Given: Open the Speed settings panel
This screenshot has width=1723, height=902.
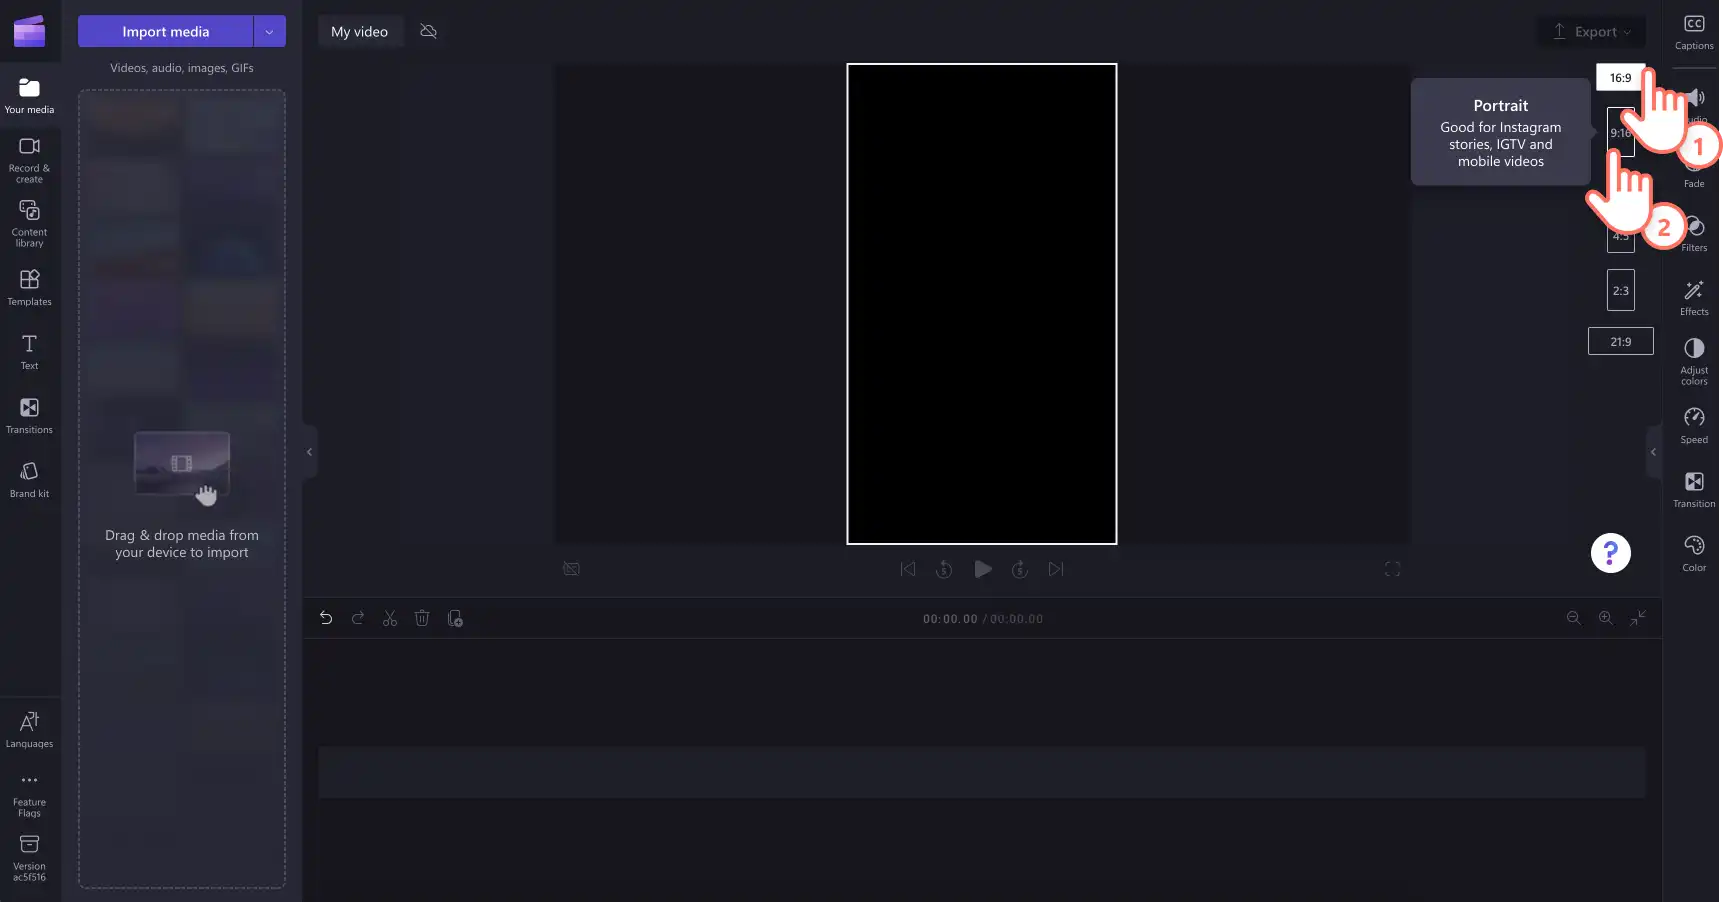Looking at the screenshot, I should 1693,426.
